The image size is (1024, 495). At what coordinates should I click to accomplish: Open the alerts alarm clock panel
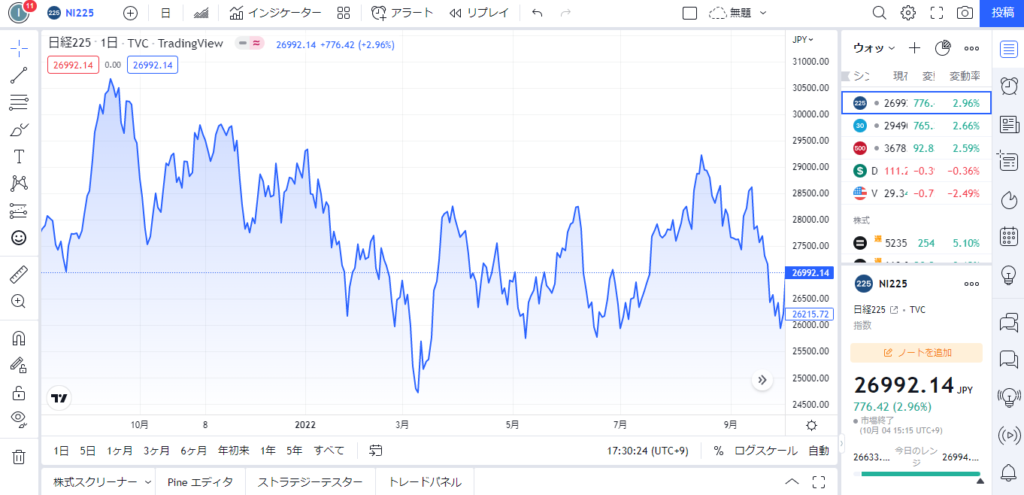click(x=1009, y=86)
